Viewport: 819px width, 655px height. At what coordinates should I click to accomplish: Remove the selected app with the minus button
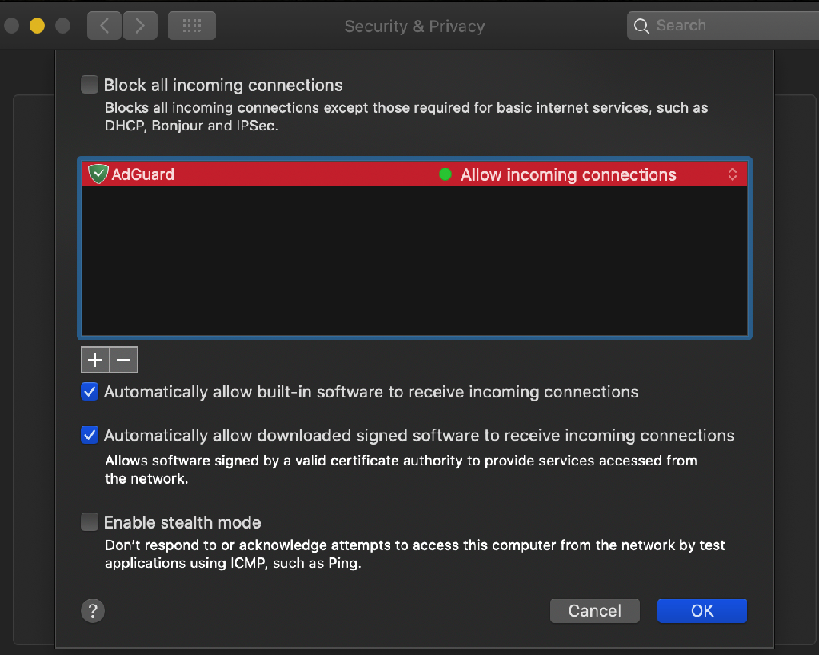[122, 359]
